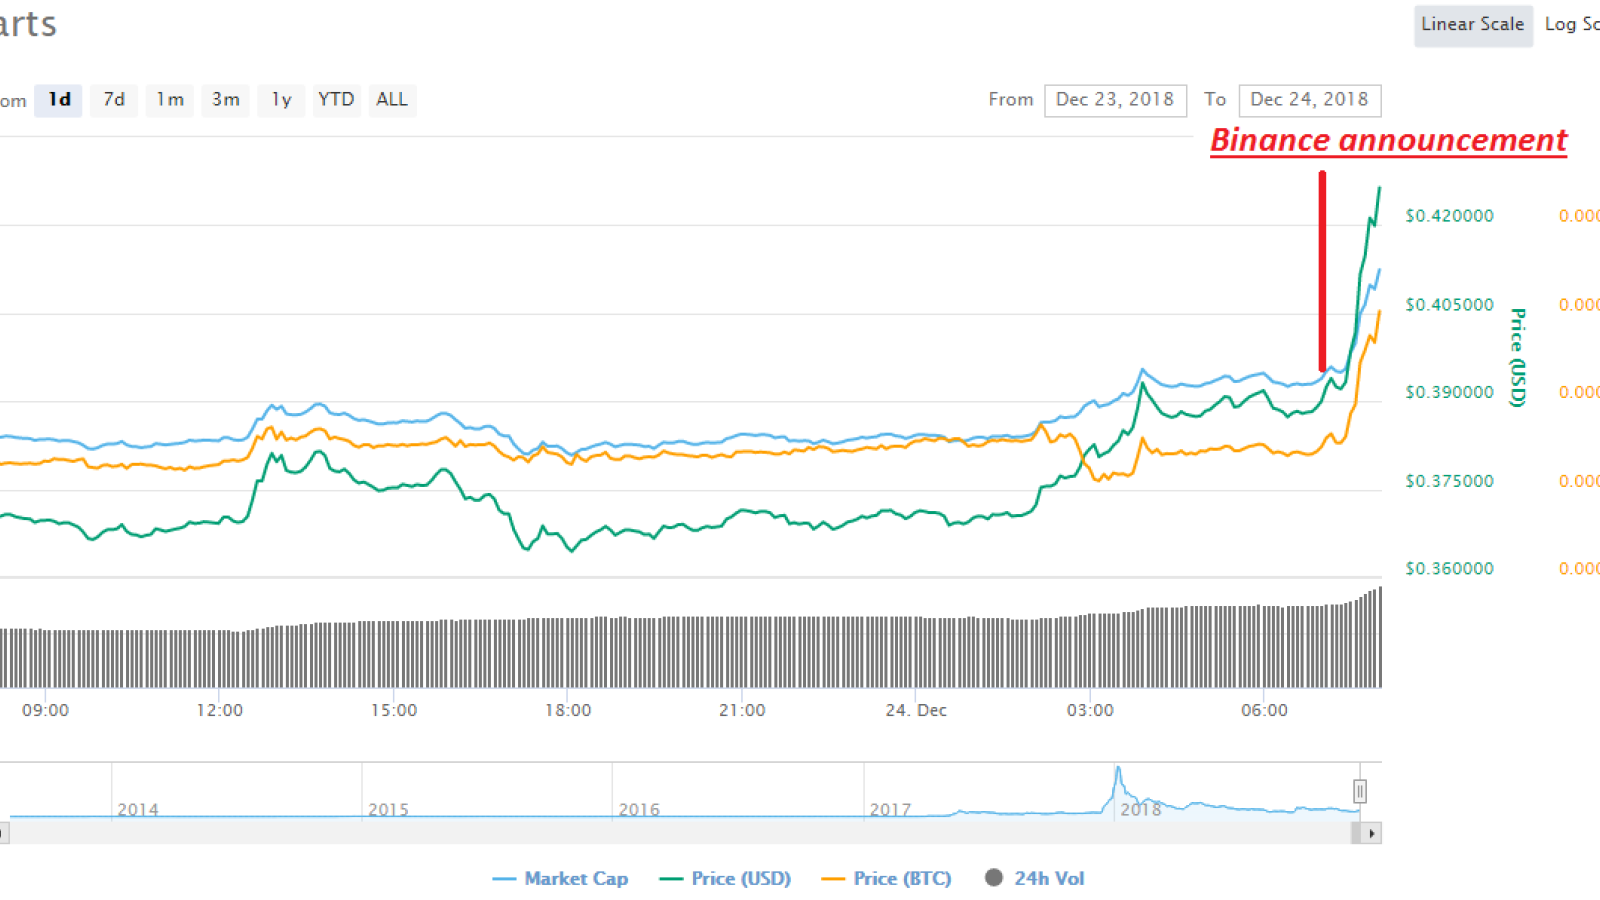
Task: Select the 3m zoom range
Action: 226,100
